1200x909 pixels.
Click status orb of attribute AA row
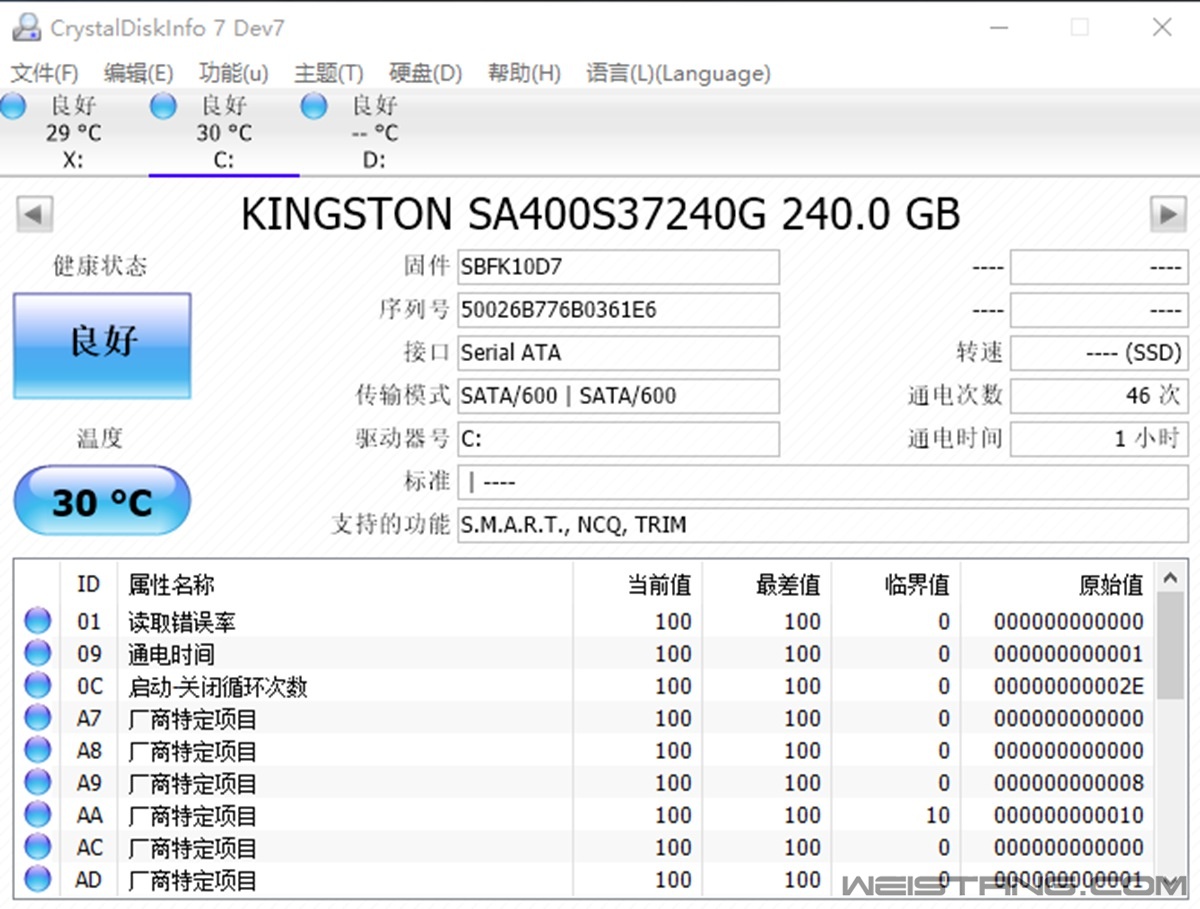tap(38, 815)
